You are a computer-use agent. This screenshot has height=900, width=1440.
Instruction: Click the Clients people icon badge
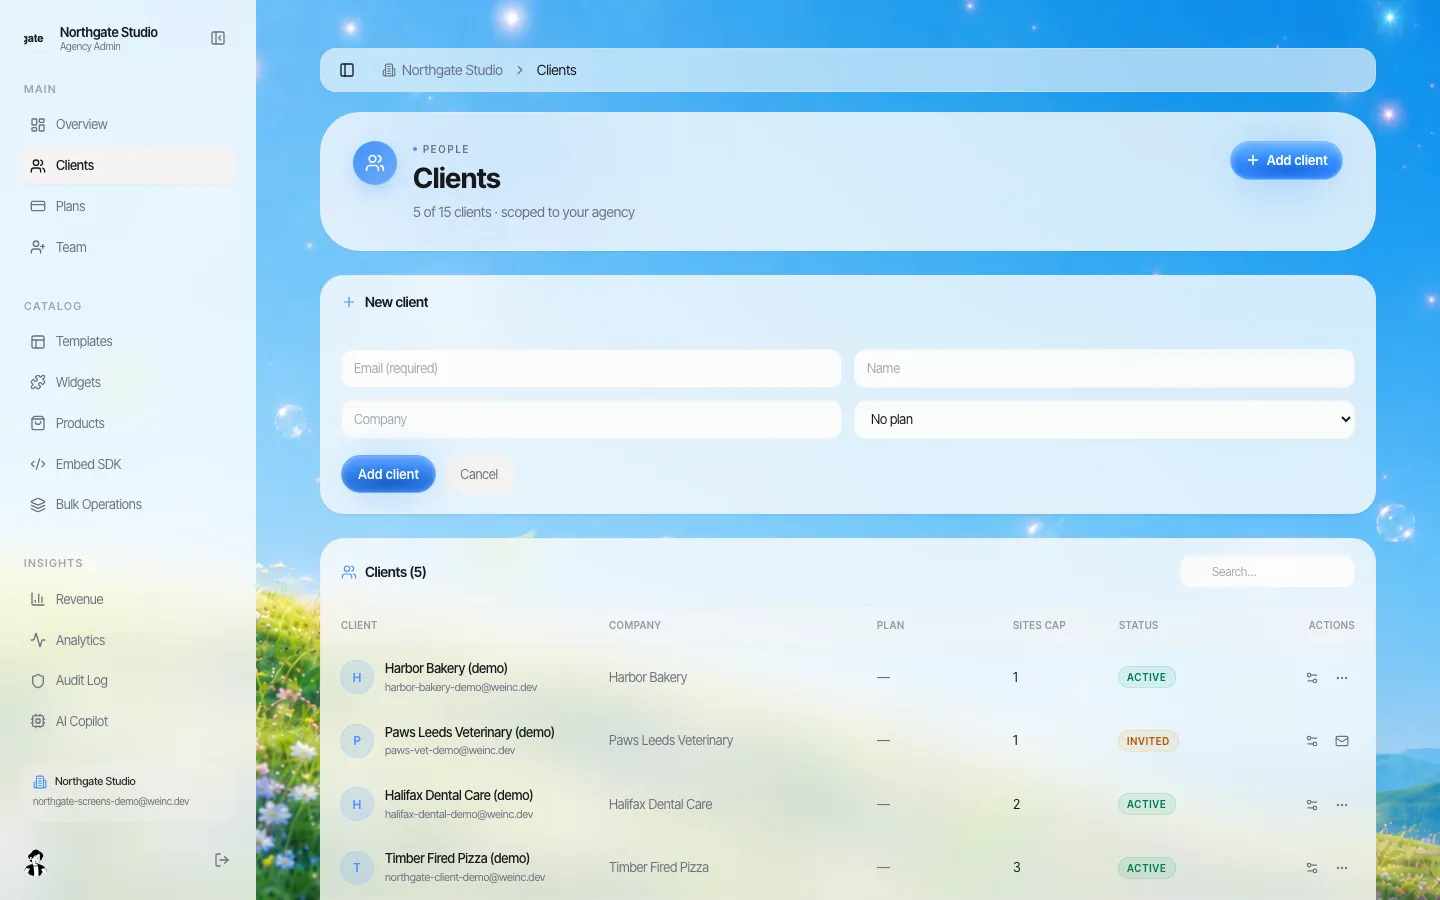pyautogui.click(x=375, y=163)
